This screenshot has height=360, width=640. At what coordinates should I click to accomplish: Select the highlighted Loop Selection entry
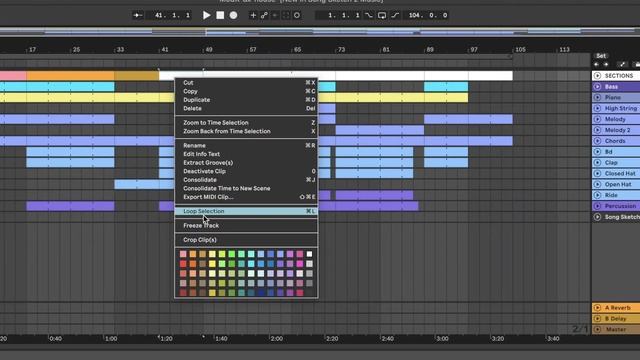click(246, 211)
